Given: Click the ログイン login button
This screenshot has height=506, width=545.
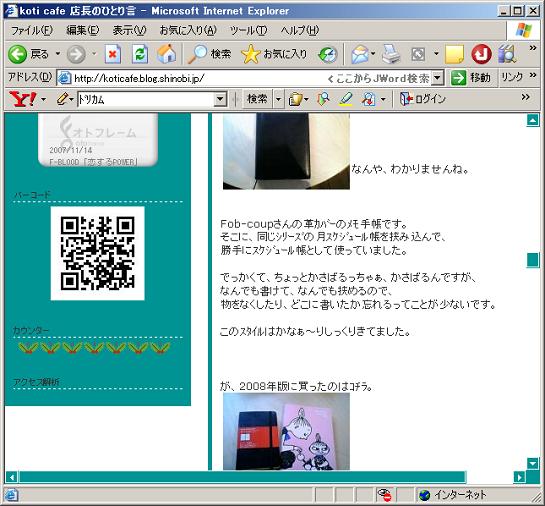Looking at the screenshot, I should tap(423, 99).
